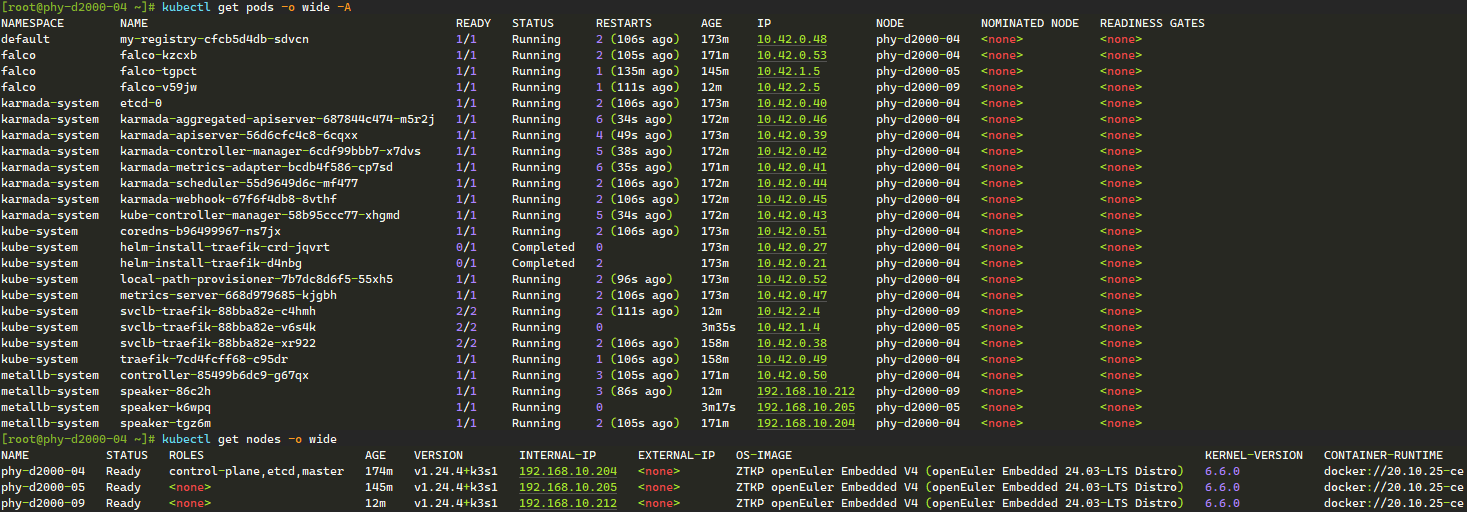Viewport: 1467px width, 512px height.
Task: Click IP 192.168.10.212 in the speaker-86c2h row
Action: point(805,391)
